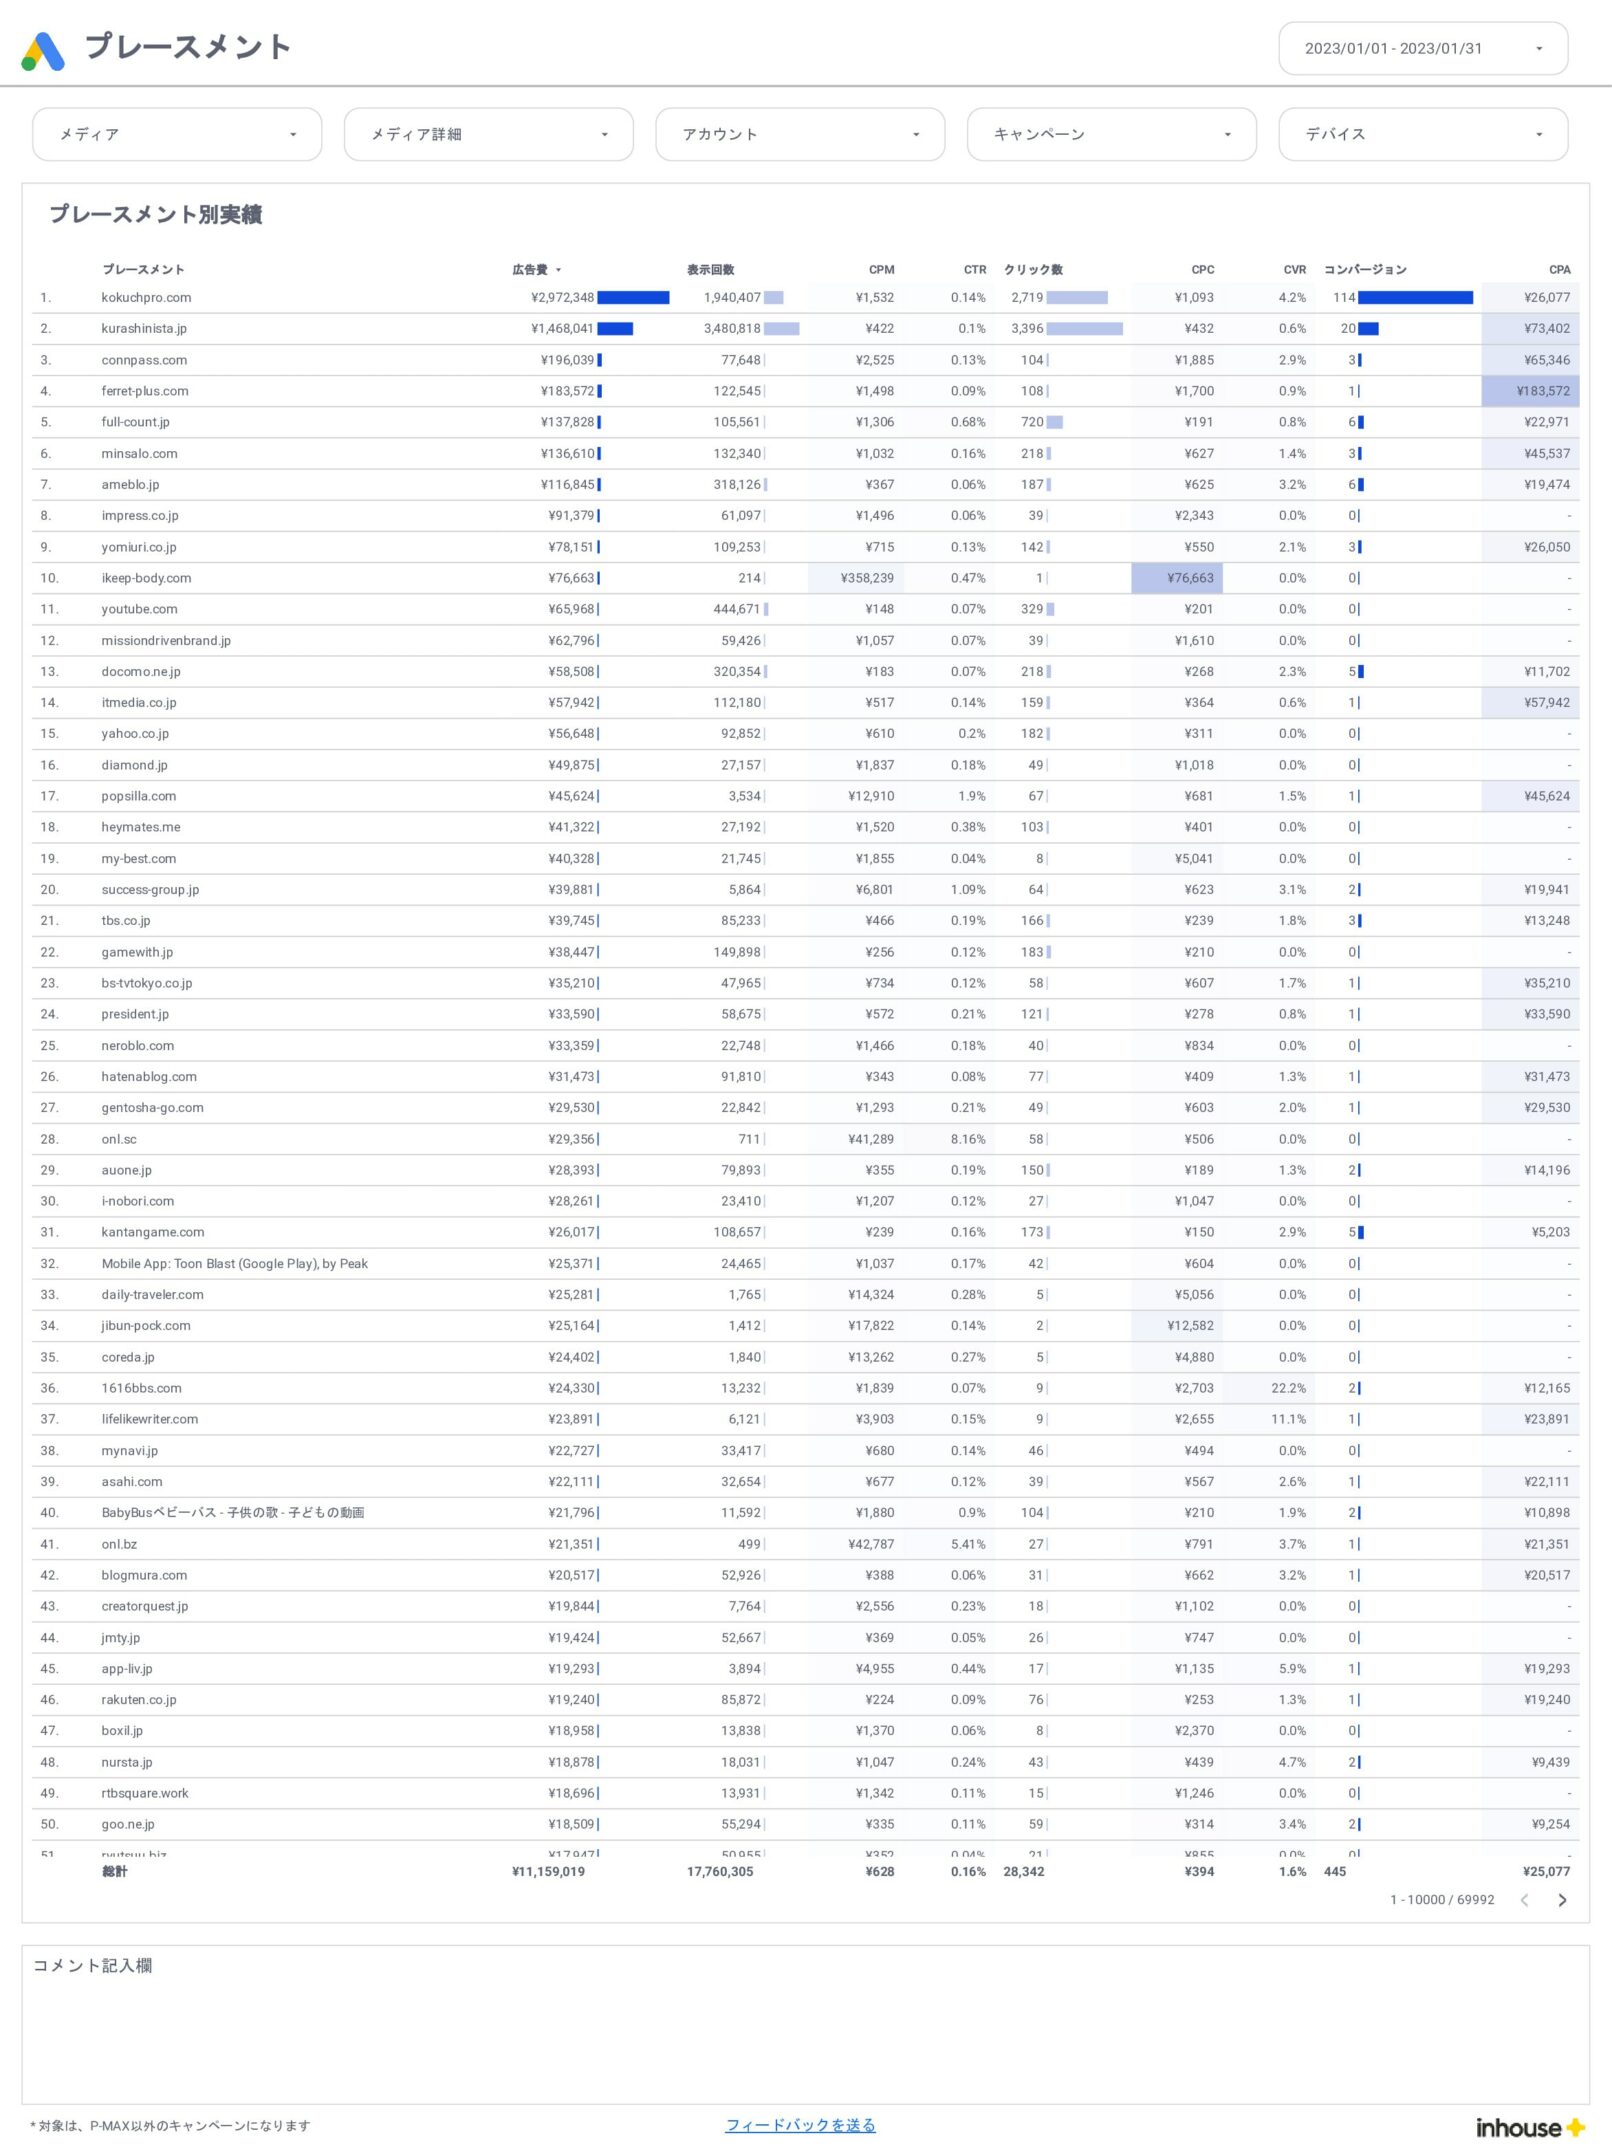Sort table by コンバージョン column header

[1364, 270]
